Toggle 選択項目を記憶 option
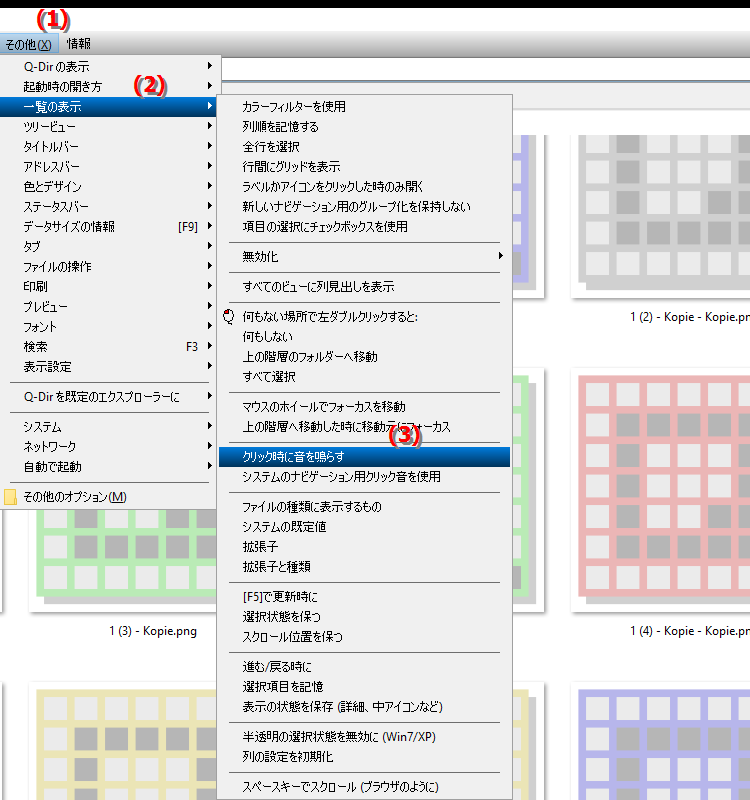Screen dimensions: 750x800 pyautogui.click(x=364, y=686)
